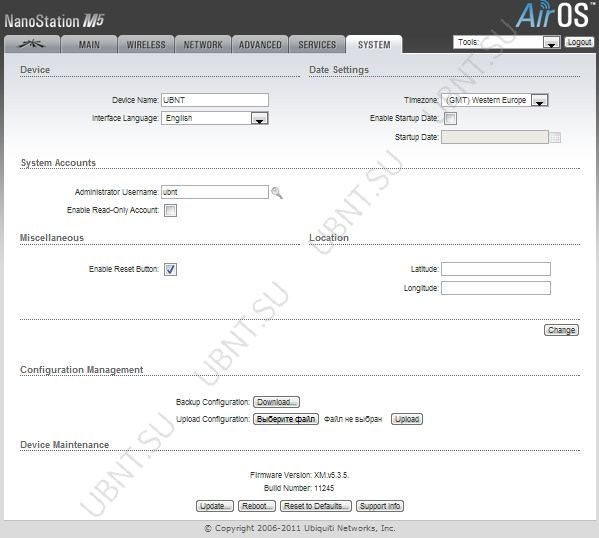Open the Tools dropdown
The width and height of the screenshot is (599, 538).
507,42
